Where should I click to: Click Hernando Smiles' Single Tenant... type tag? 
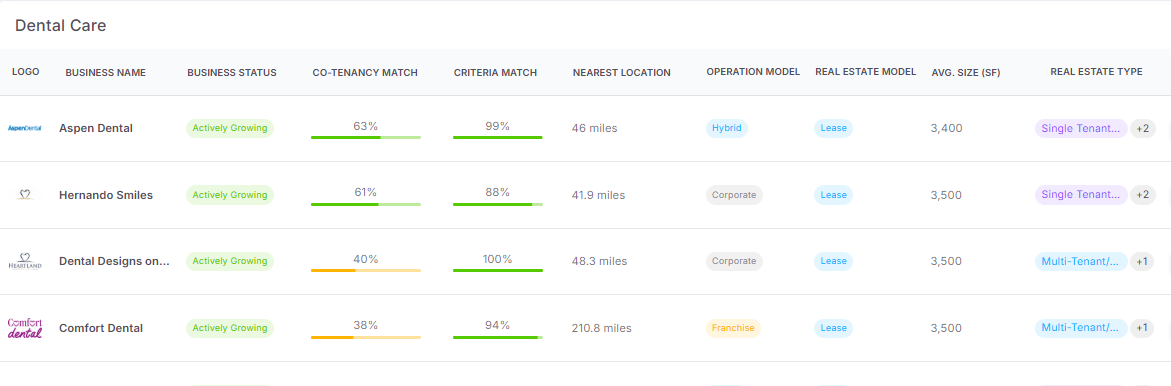(1081, 195)
